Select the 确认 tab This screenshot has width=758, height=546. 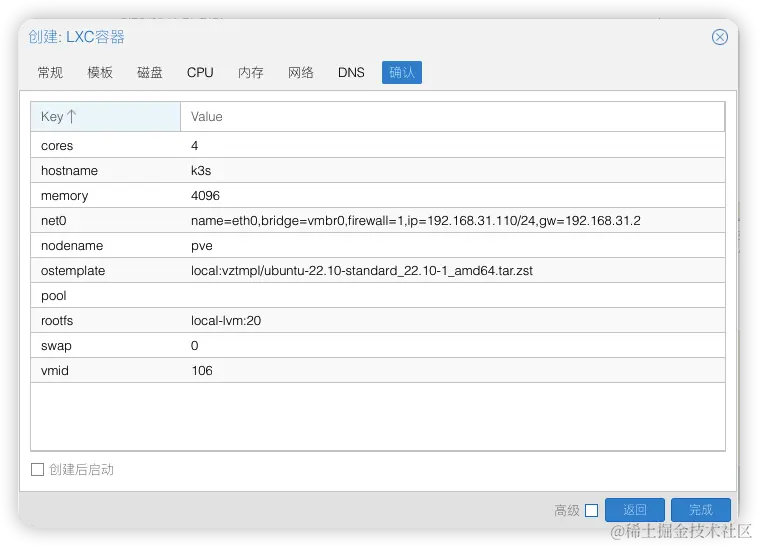pyautogui.click(x=402, y=73)
